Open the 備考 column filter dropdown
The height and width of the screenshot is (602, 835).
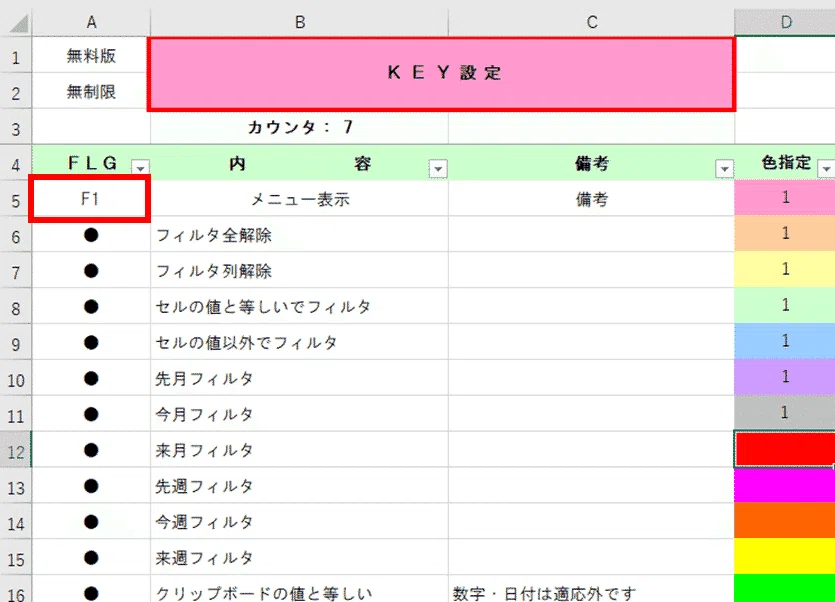(x=724, y=169)
